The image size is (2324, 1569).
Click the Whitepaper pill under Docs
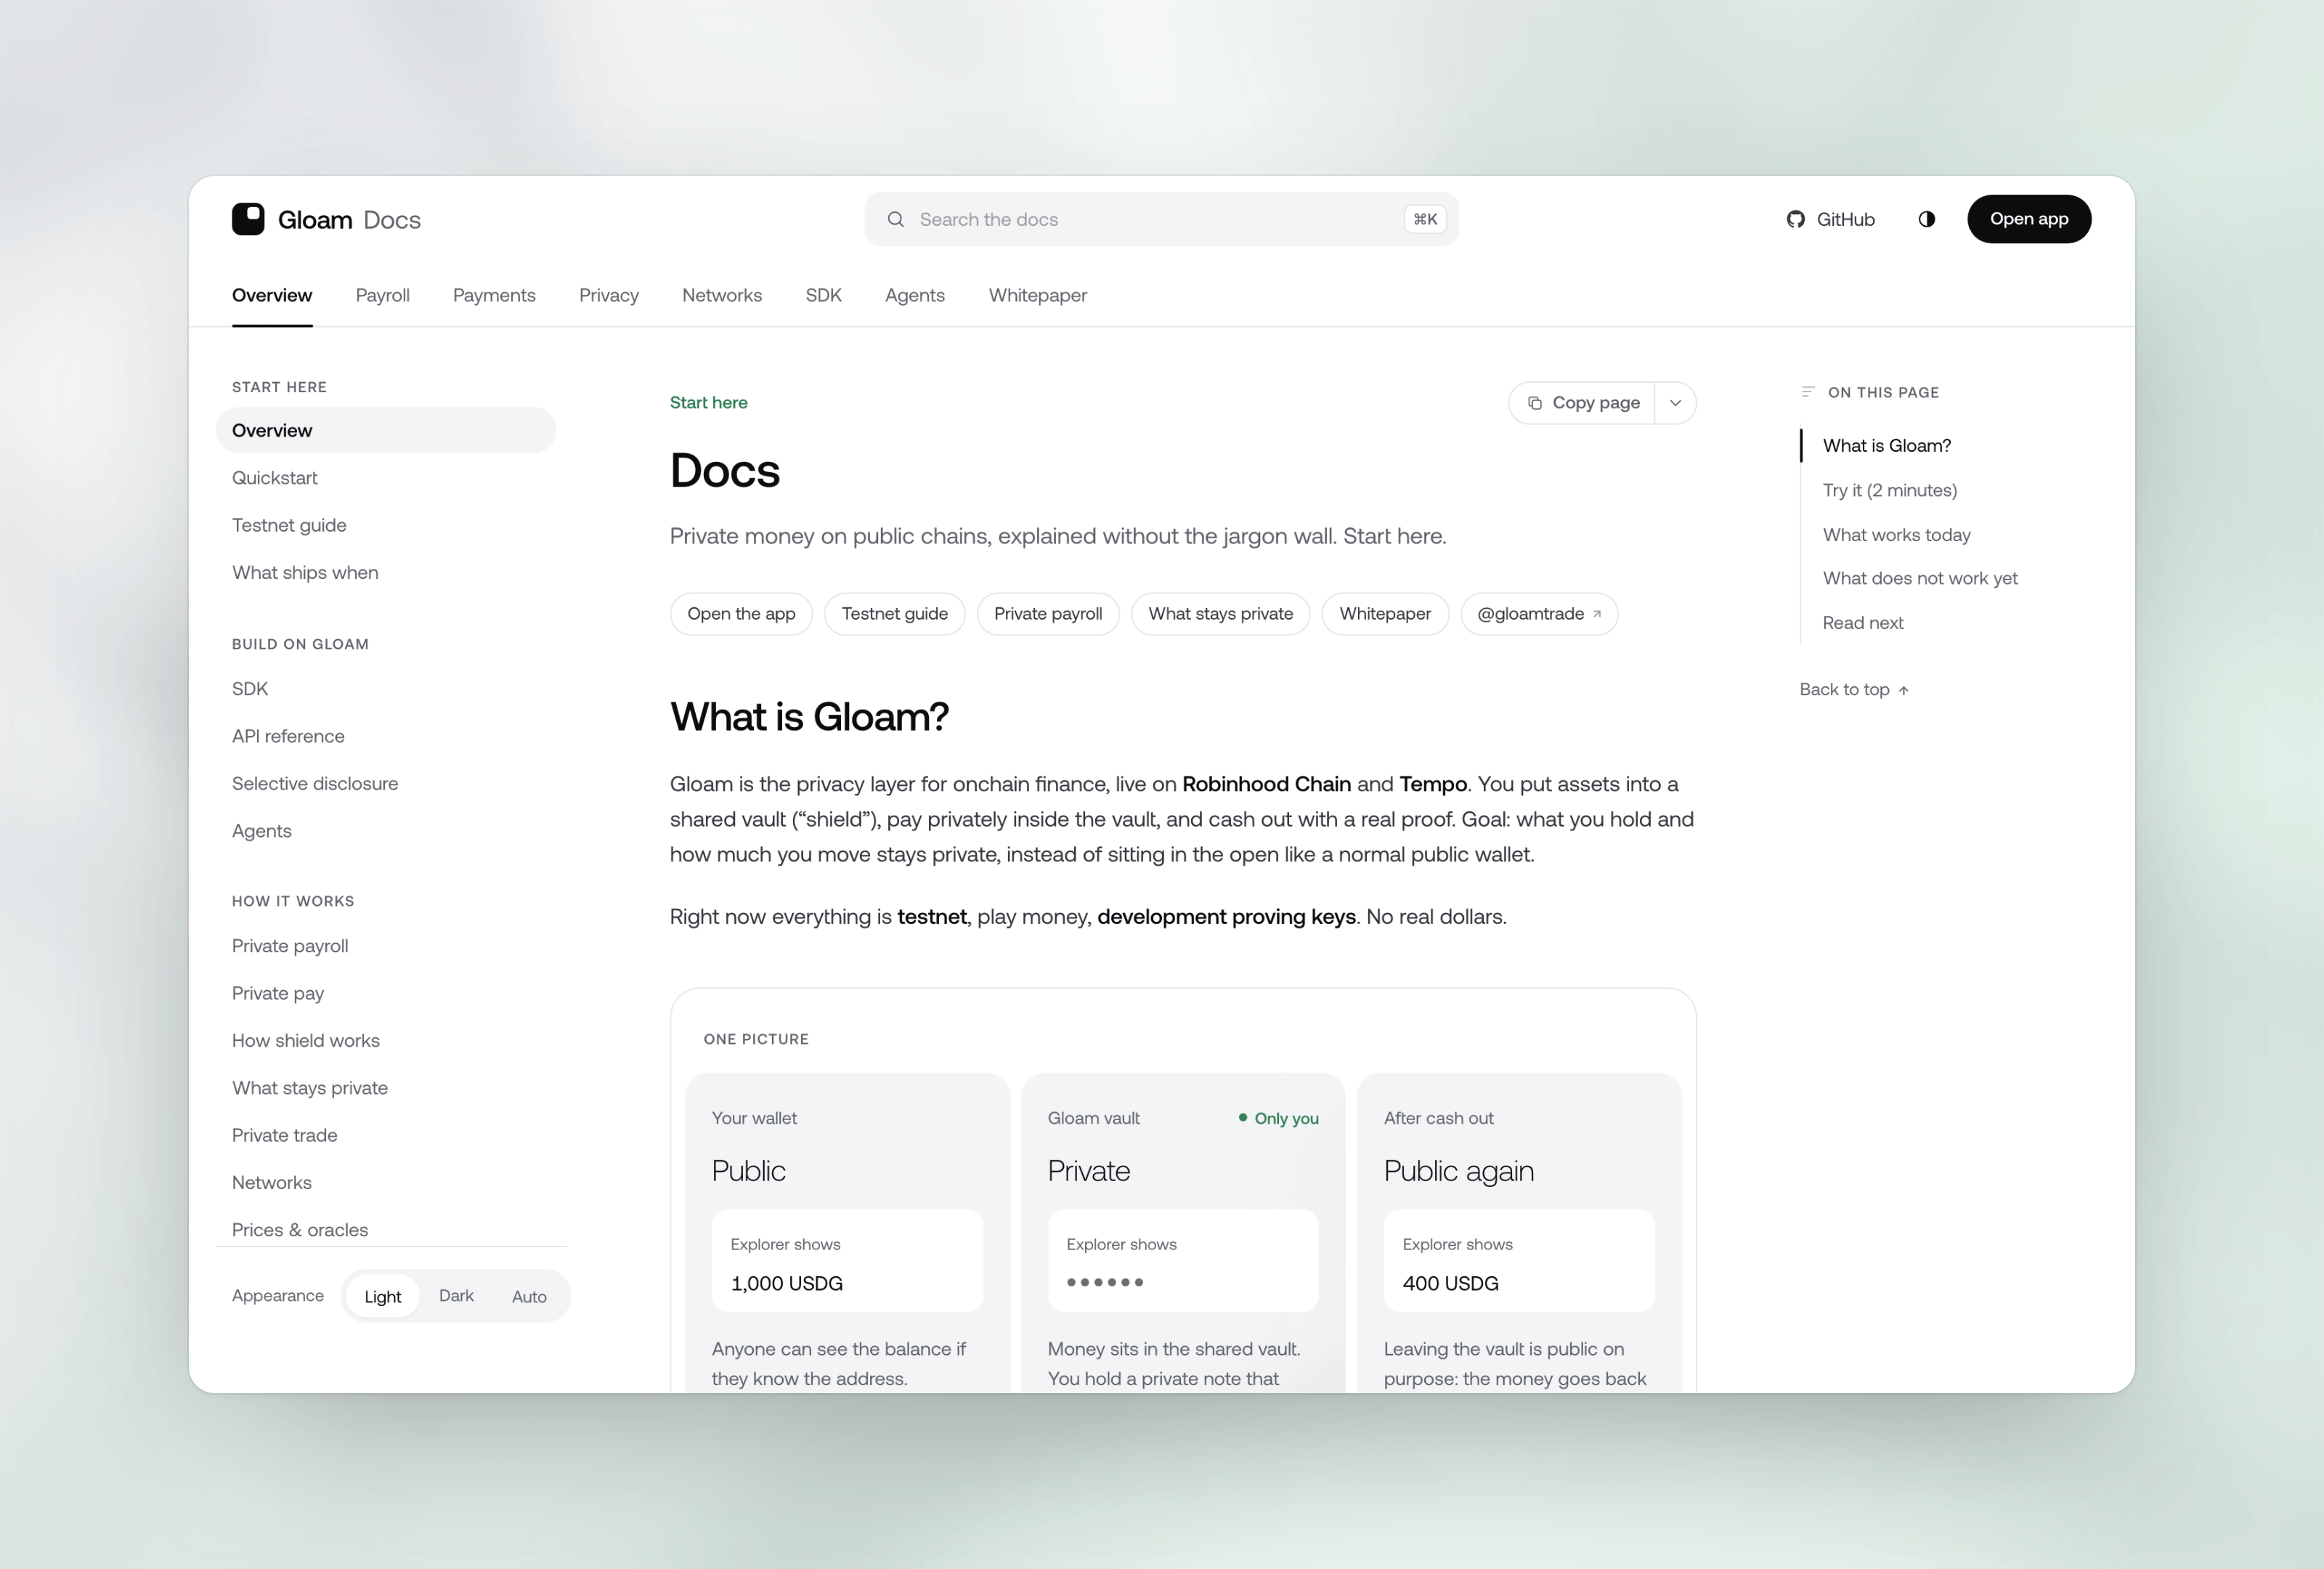tap(1385, 614)
